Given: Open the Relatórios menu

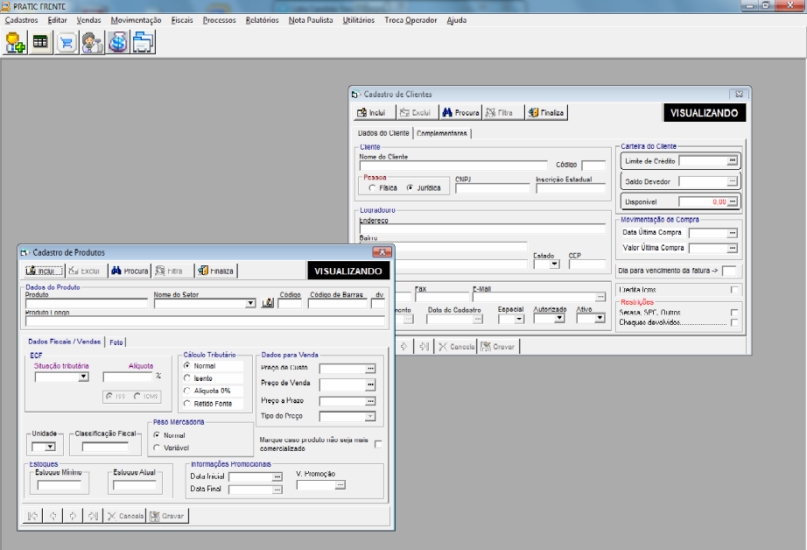Looking at the screenshot, I should [x=262, y=20].
